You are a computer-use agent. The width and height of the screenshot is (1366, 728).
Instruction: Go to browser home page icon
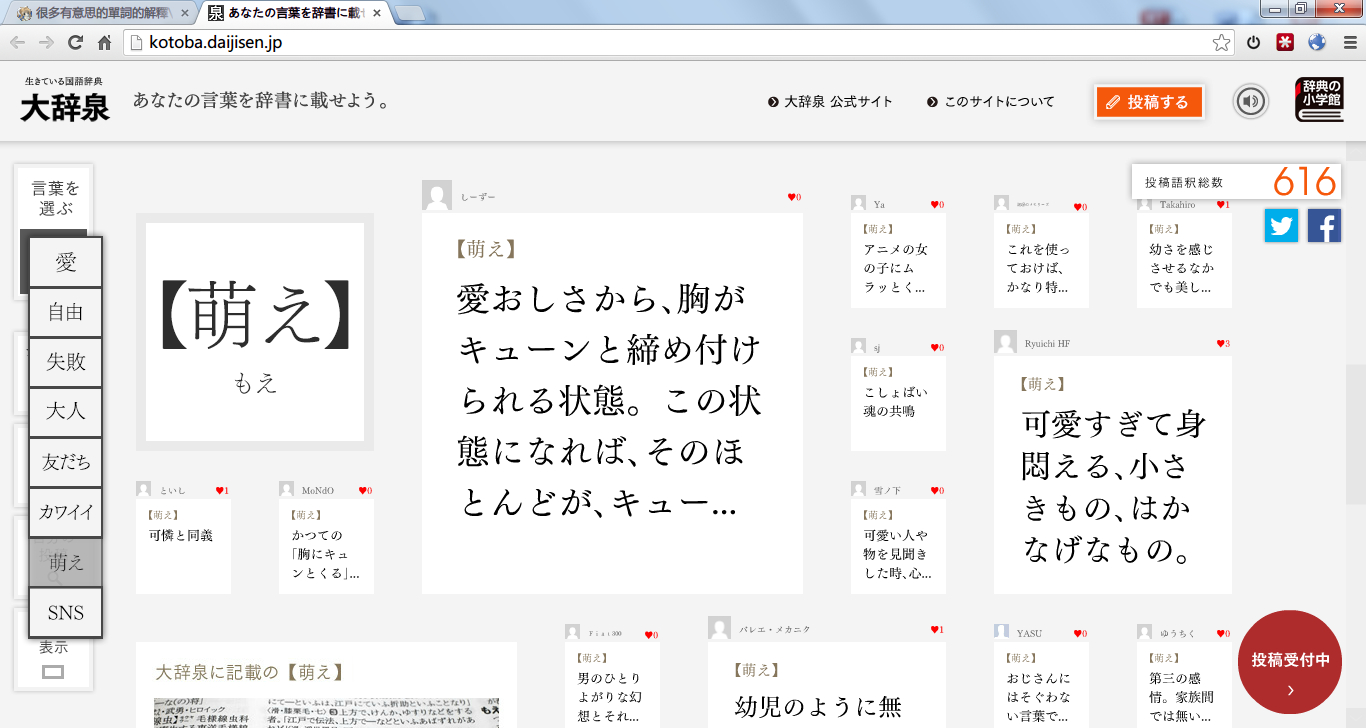tap(104, 43)
